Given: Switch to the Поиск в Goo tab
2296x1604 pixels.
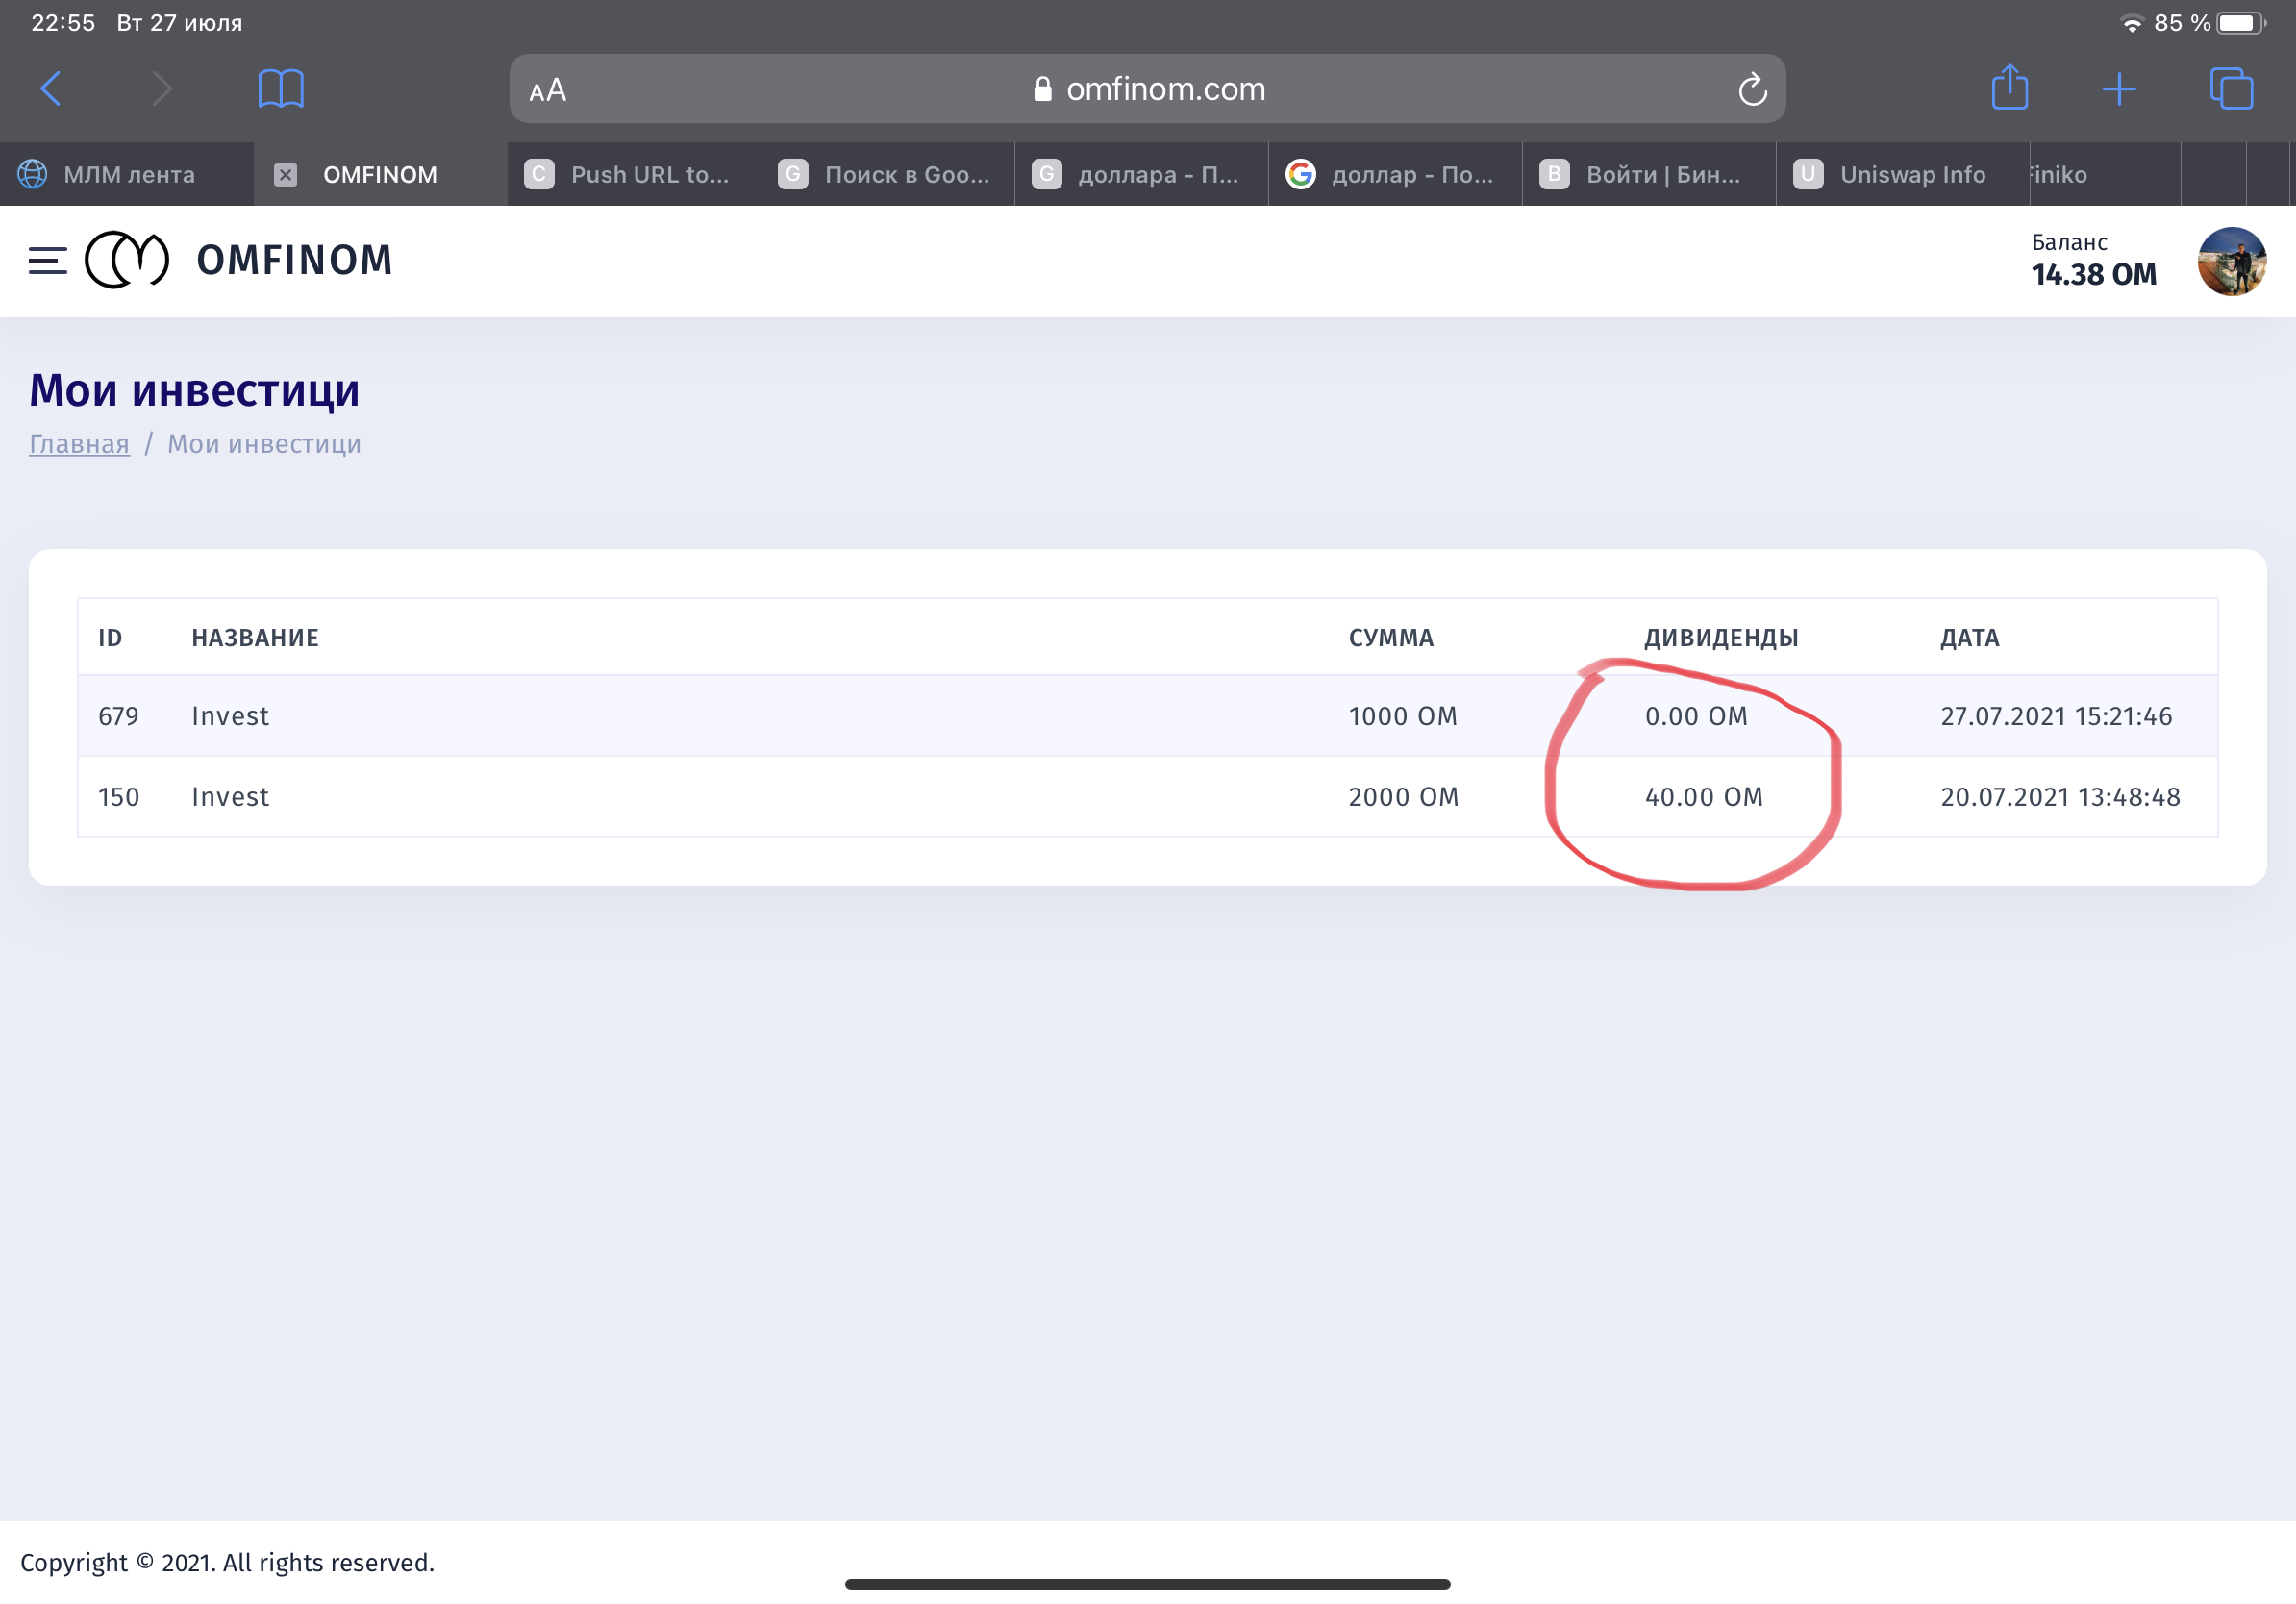Looking at the screenshot, I should tap(888, 175).
